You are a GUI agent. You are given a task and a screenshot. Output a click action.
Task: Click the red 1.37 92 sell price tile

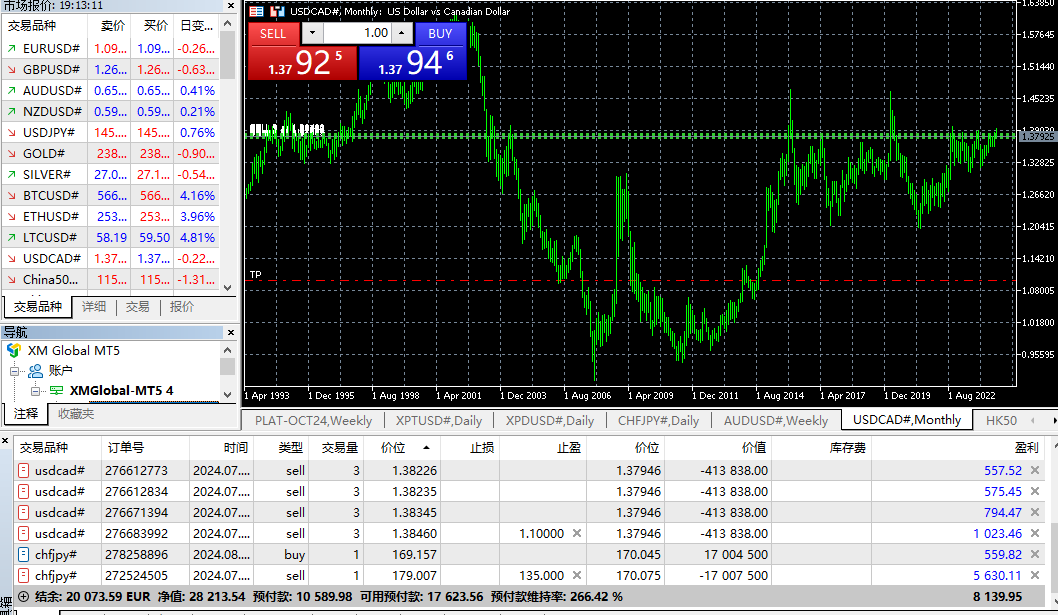pos(302,63)
